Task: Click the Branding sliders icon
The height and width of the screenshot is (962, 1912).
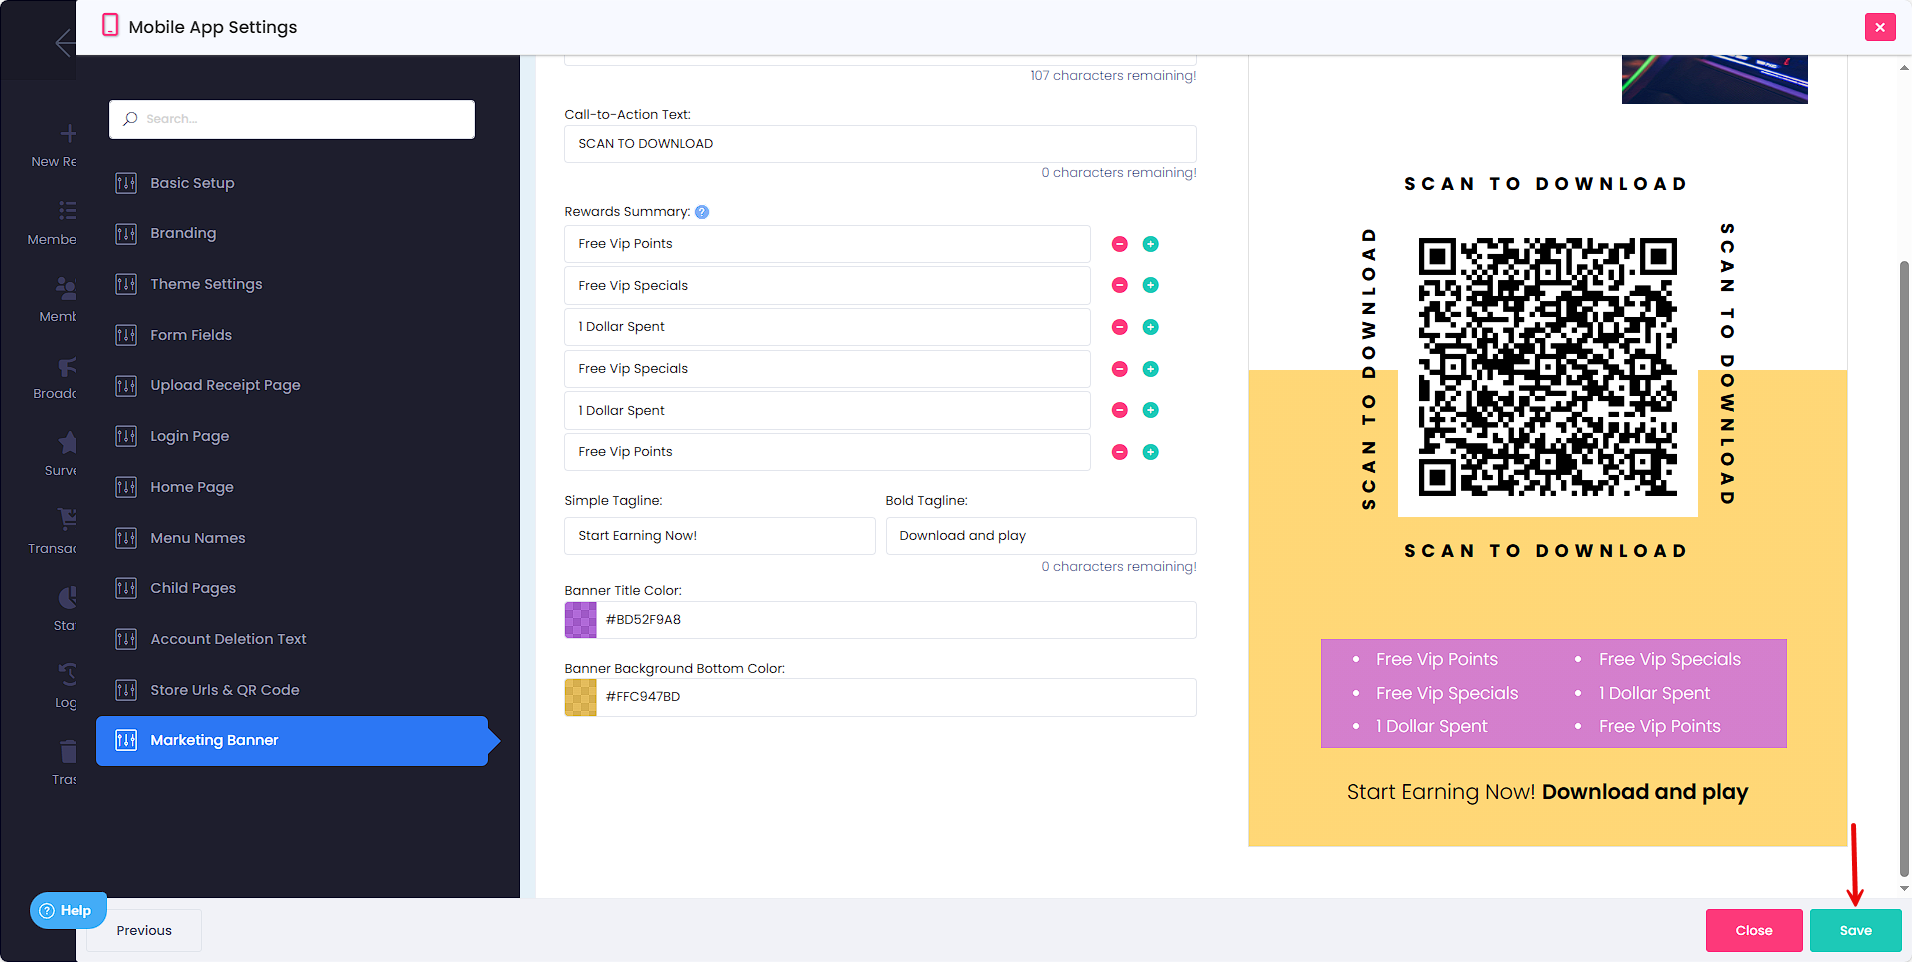Action: (x=126, y=234)
